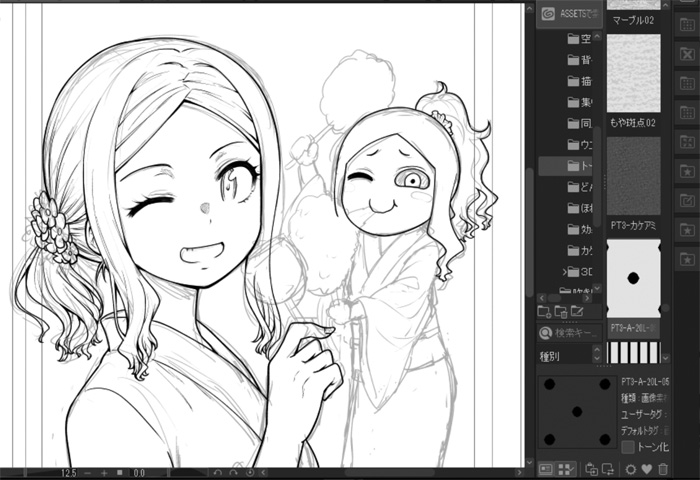Open the 種別 type filter dropdown
The height and width of the screenshot is (480, 700).
[570, 356]
